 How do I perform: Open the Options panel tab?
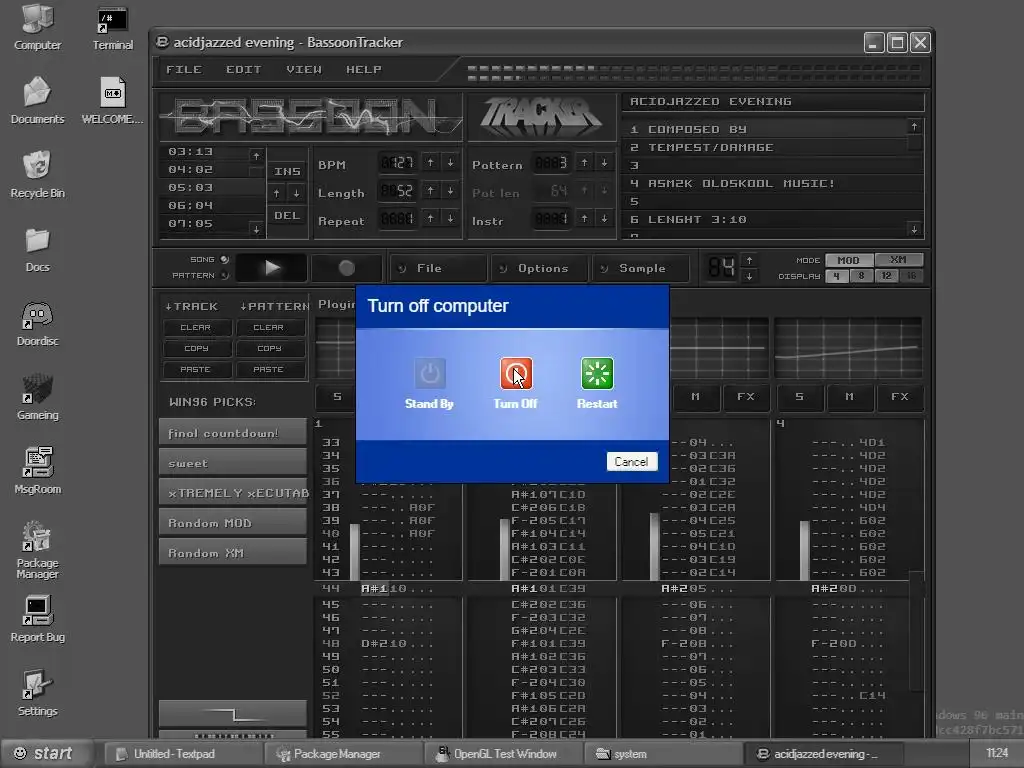click(539, 268)
